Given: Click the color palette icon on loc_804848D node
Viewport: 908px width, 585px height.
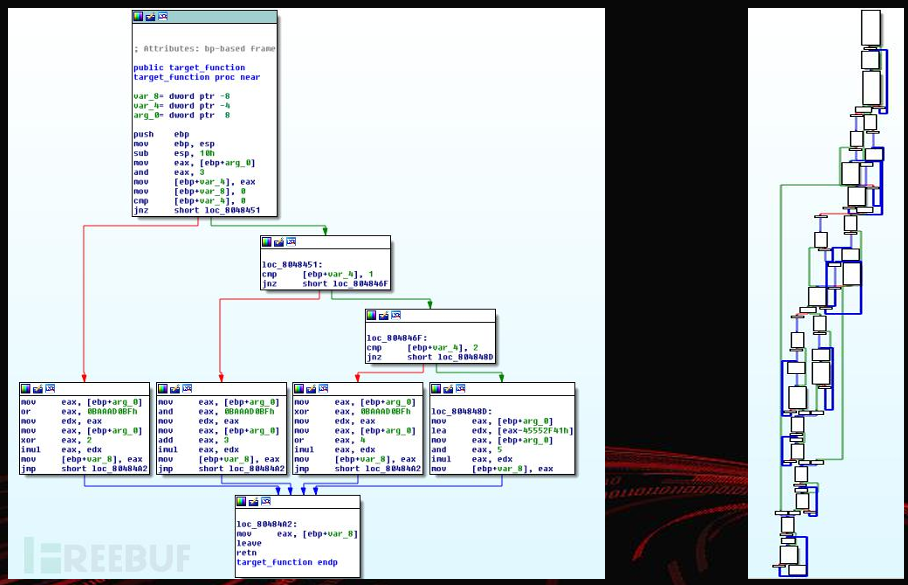Looking at the screenshot, I should [437, 388].
